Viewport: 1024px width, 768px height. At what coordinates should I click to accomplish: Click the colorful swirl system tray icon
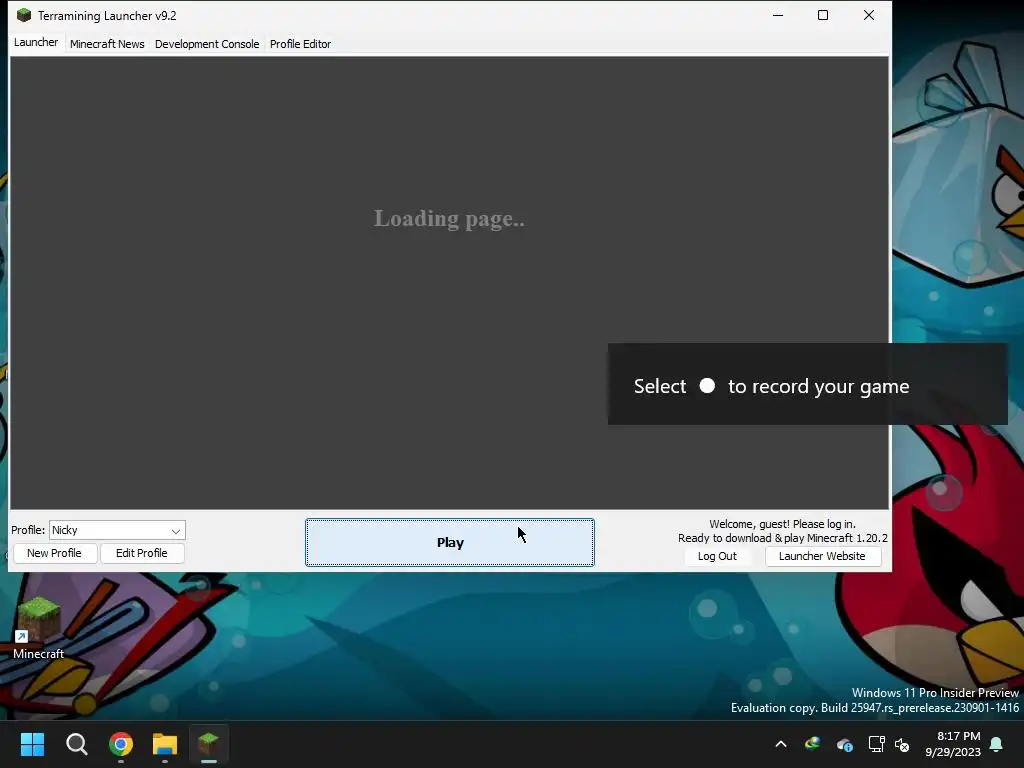tap(812, 744)
